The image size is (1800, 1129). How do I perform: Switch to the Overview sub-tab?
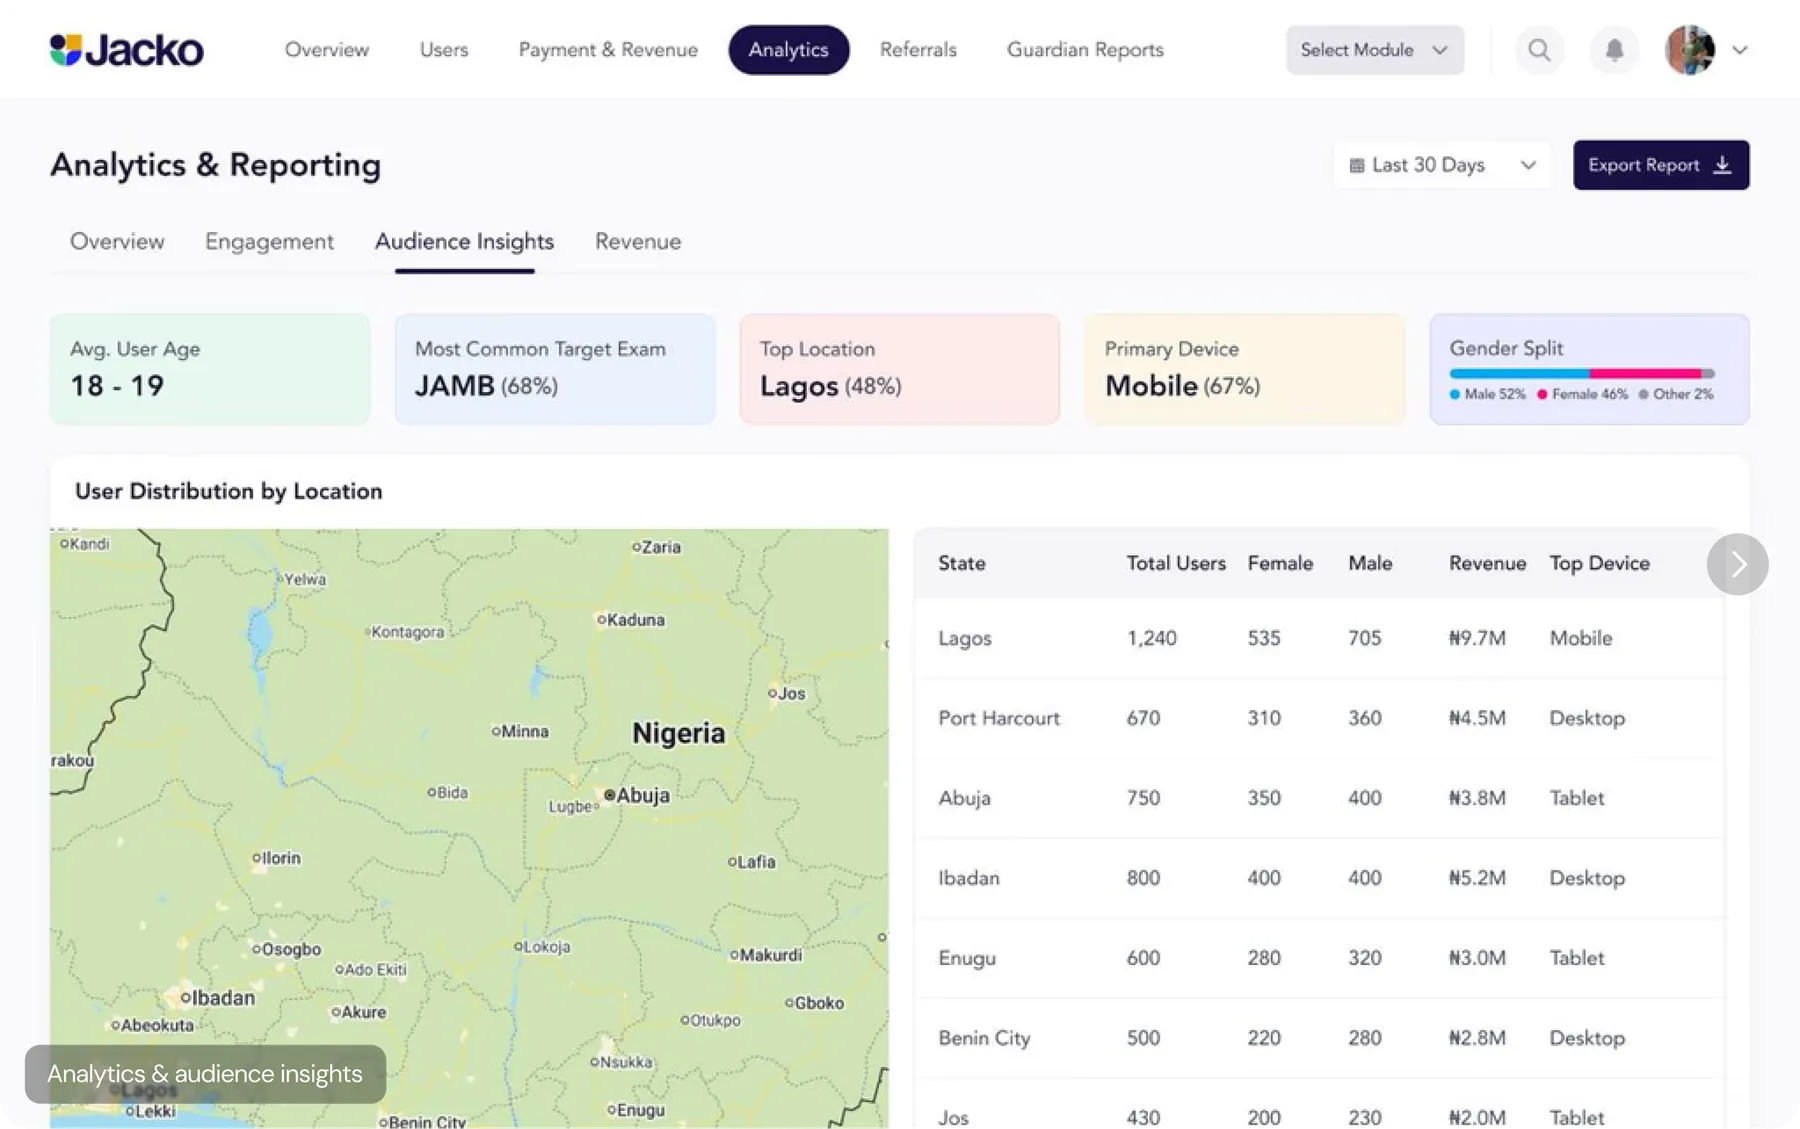[x=117, y=242]
